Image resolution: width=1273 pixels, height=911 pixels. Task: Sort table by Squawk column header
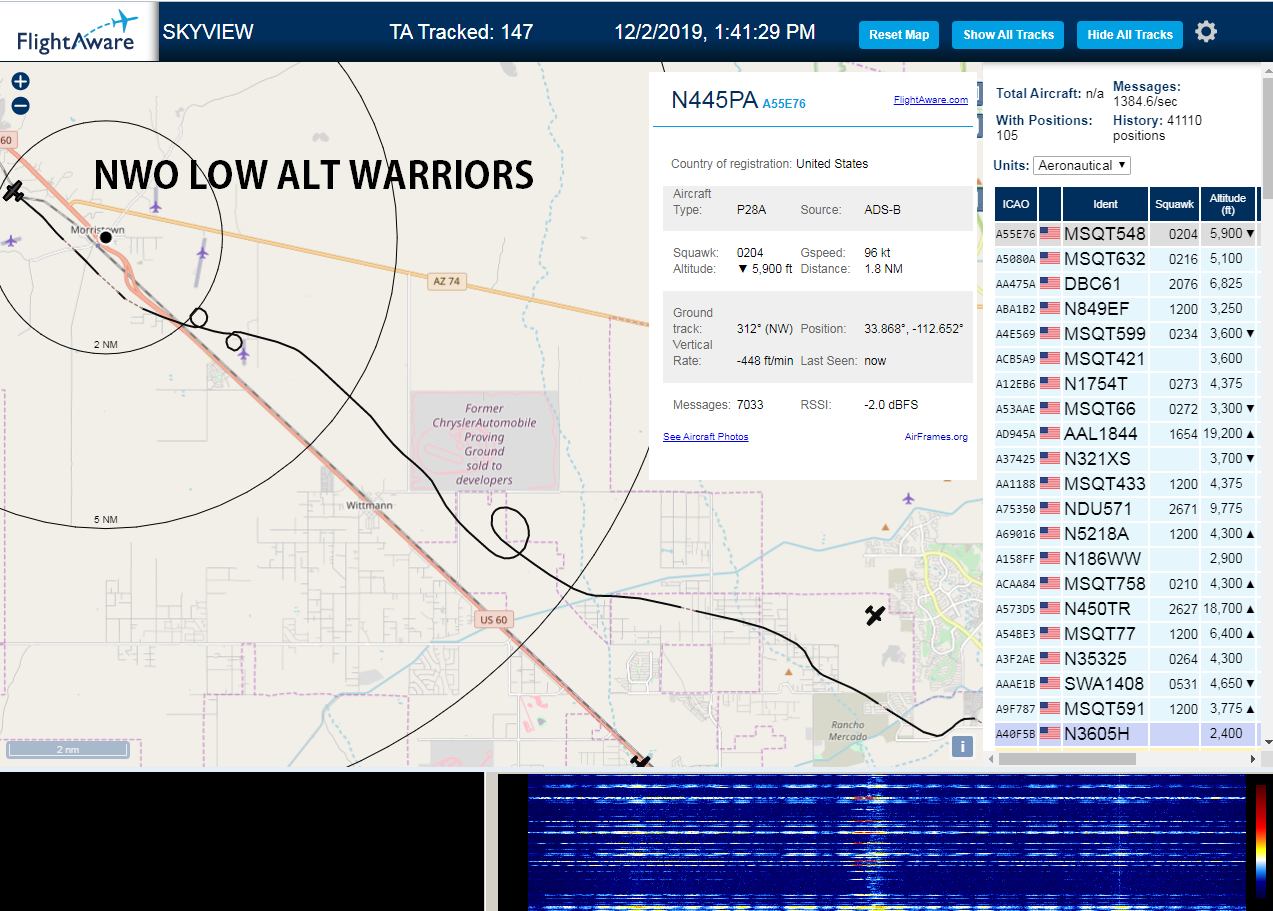(1174, 204)
